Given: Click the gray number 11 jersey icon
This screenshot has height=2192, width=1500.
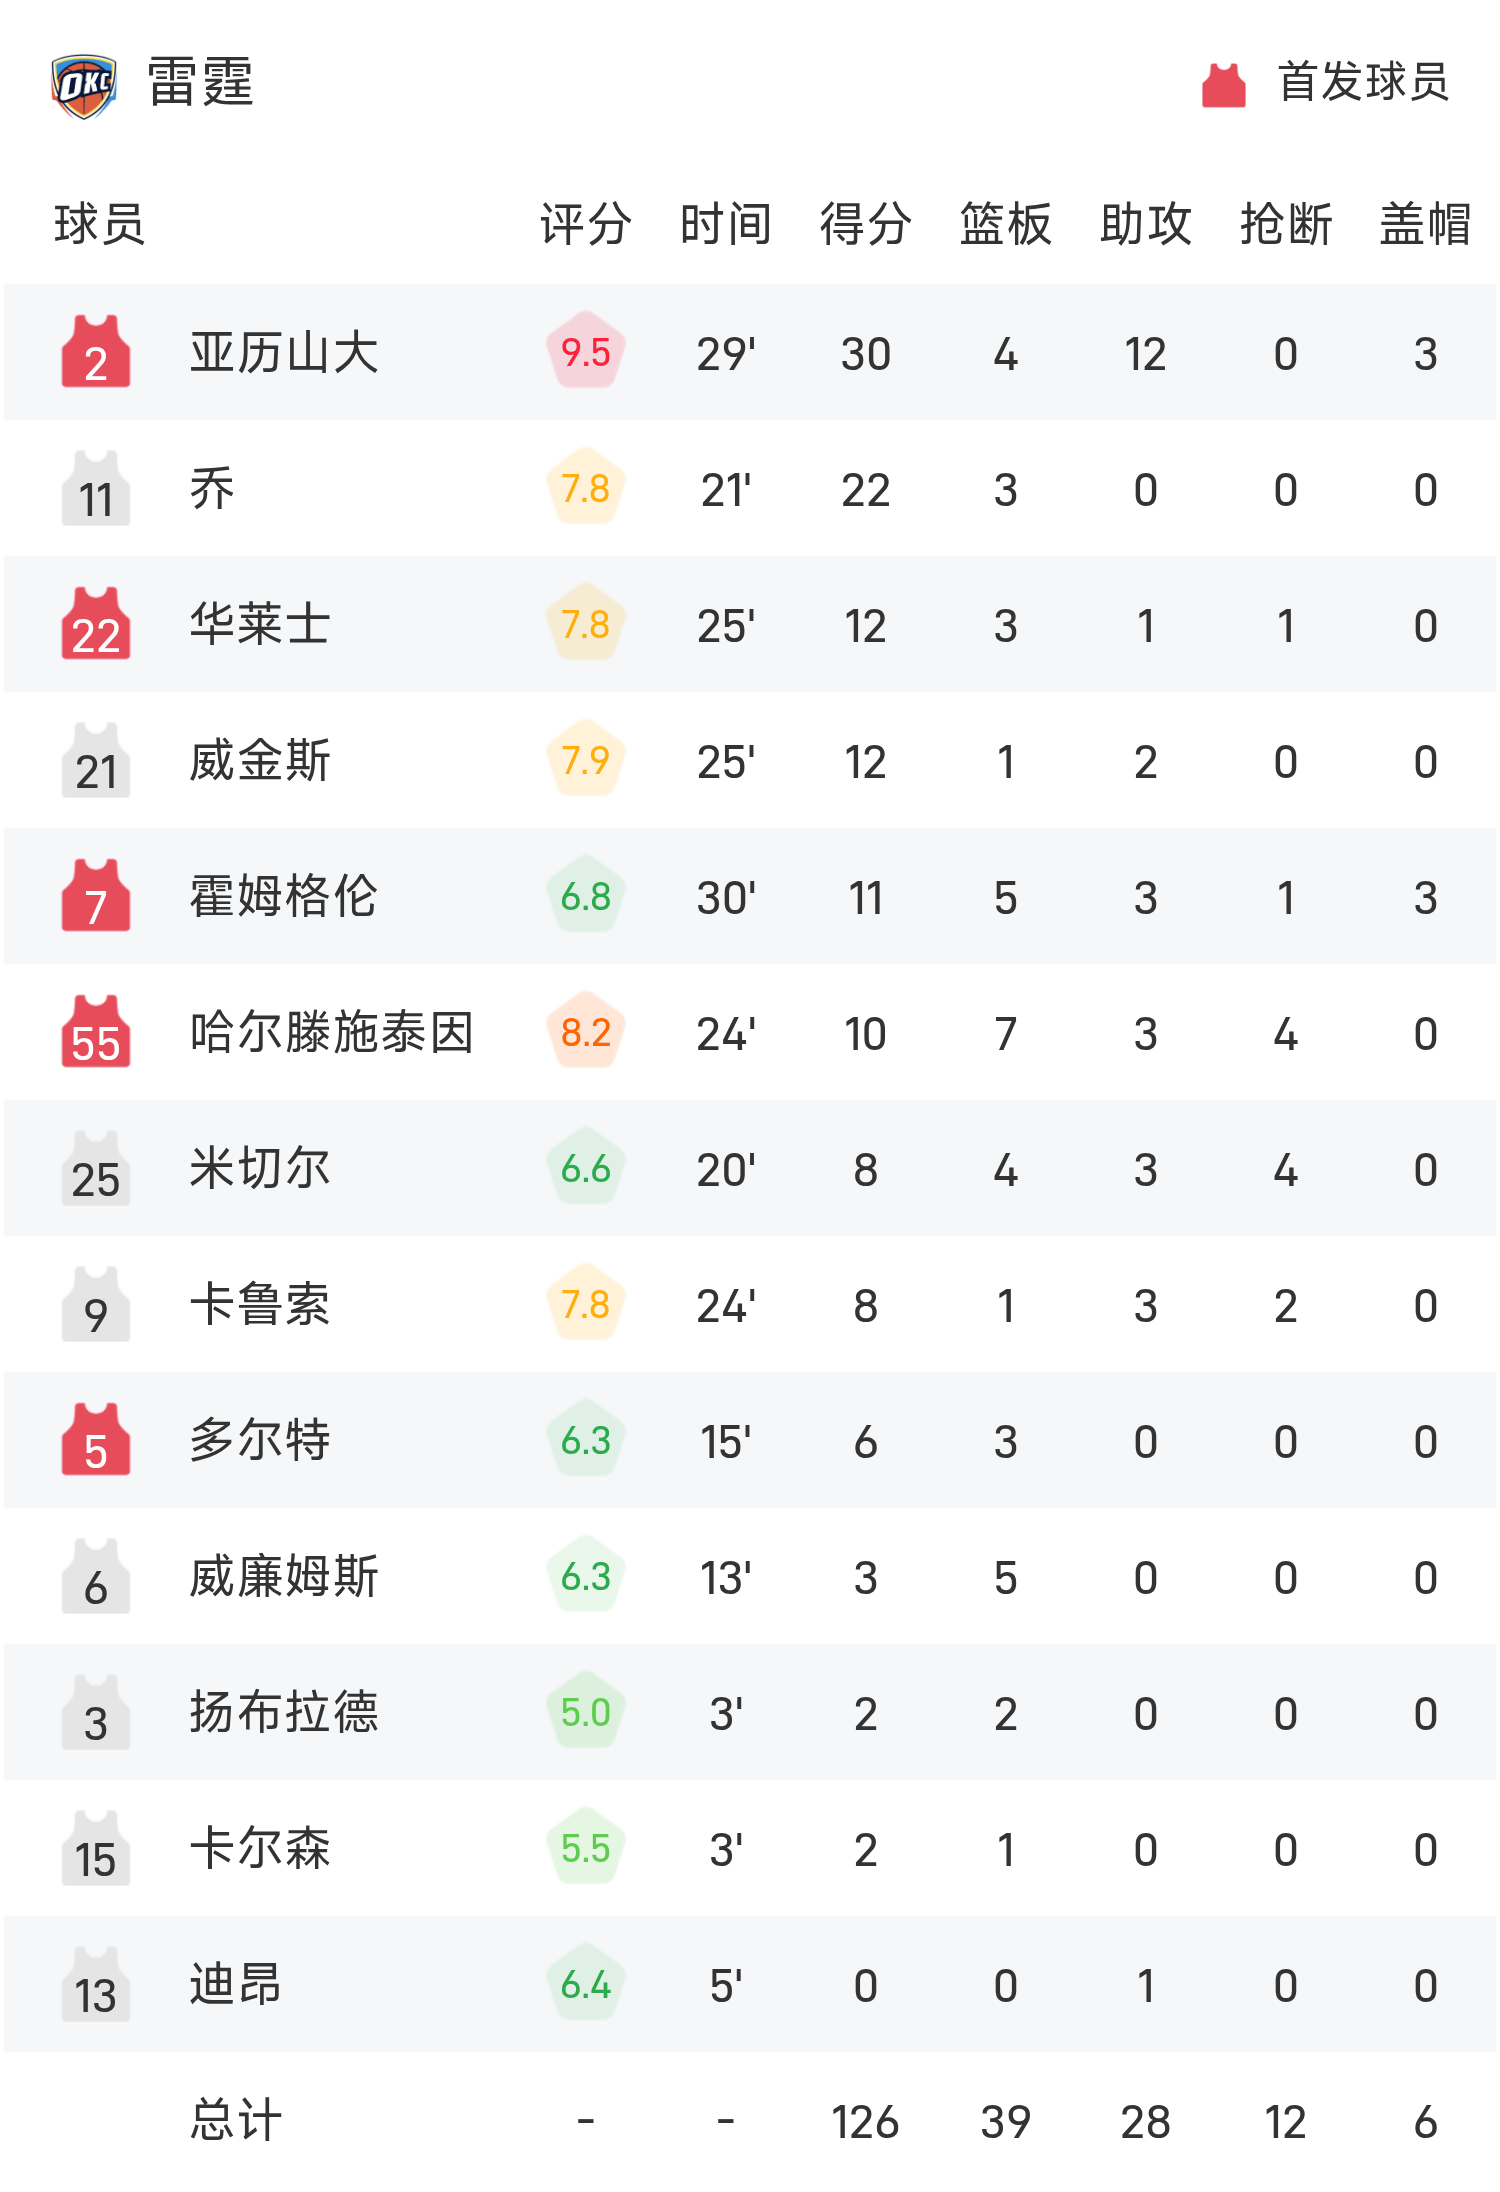Looking at the screenshot, I should pos(96,488).
